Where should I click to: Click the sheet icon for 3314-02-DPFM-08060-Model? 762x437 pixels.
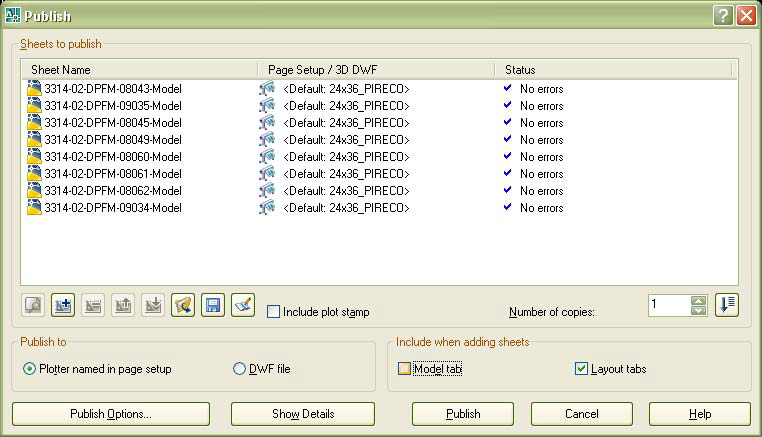34,157
